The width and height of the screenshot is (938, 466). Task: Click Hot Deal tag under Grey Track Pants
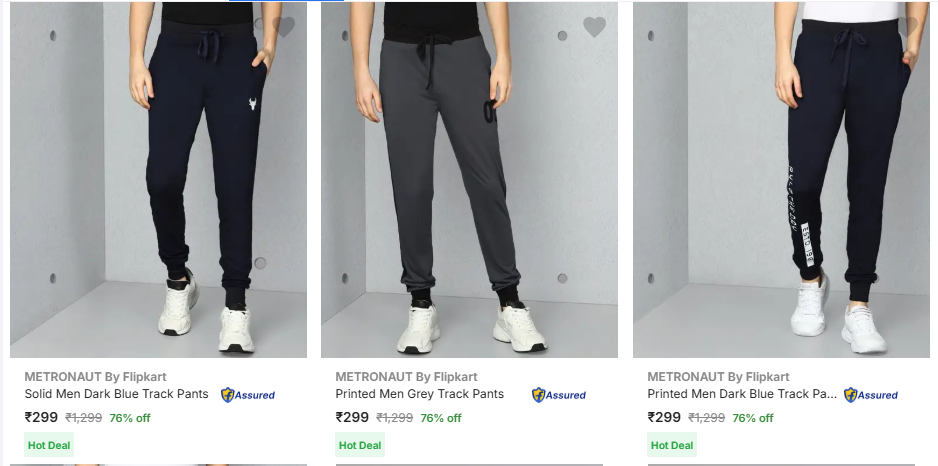360,445
